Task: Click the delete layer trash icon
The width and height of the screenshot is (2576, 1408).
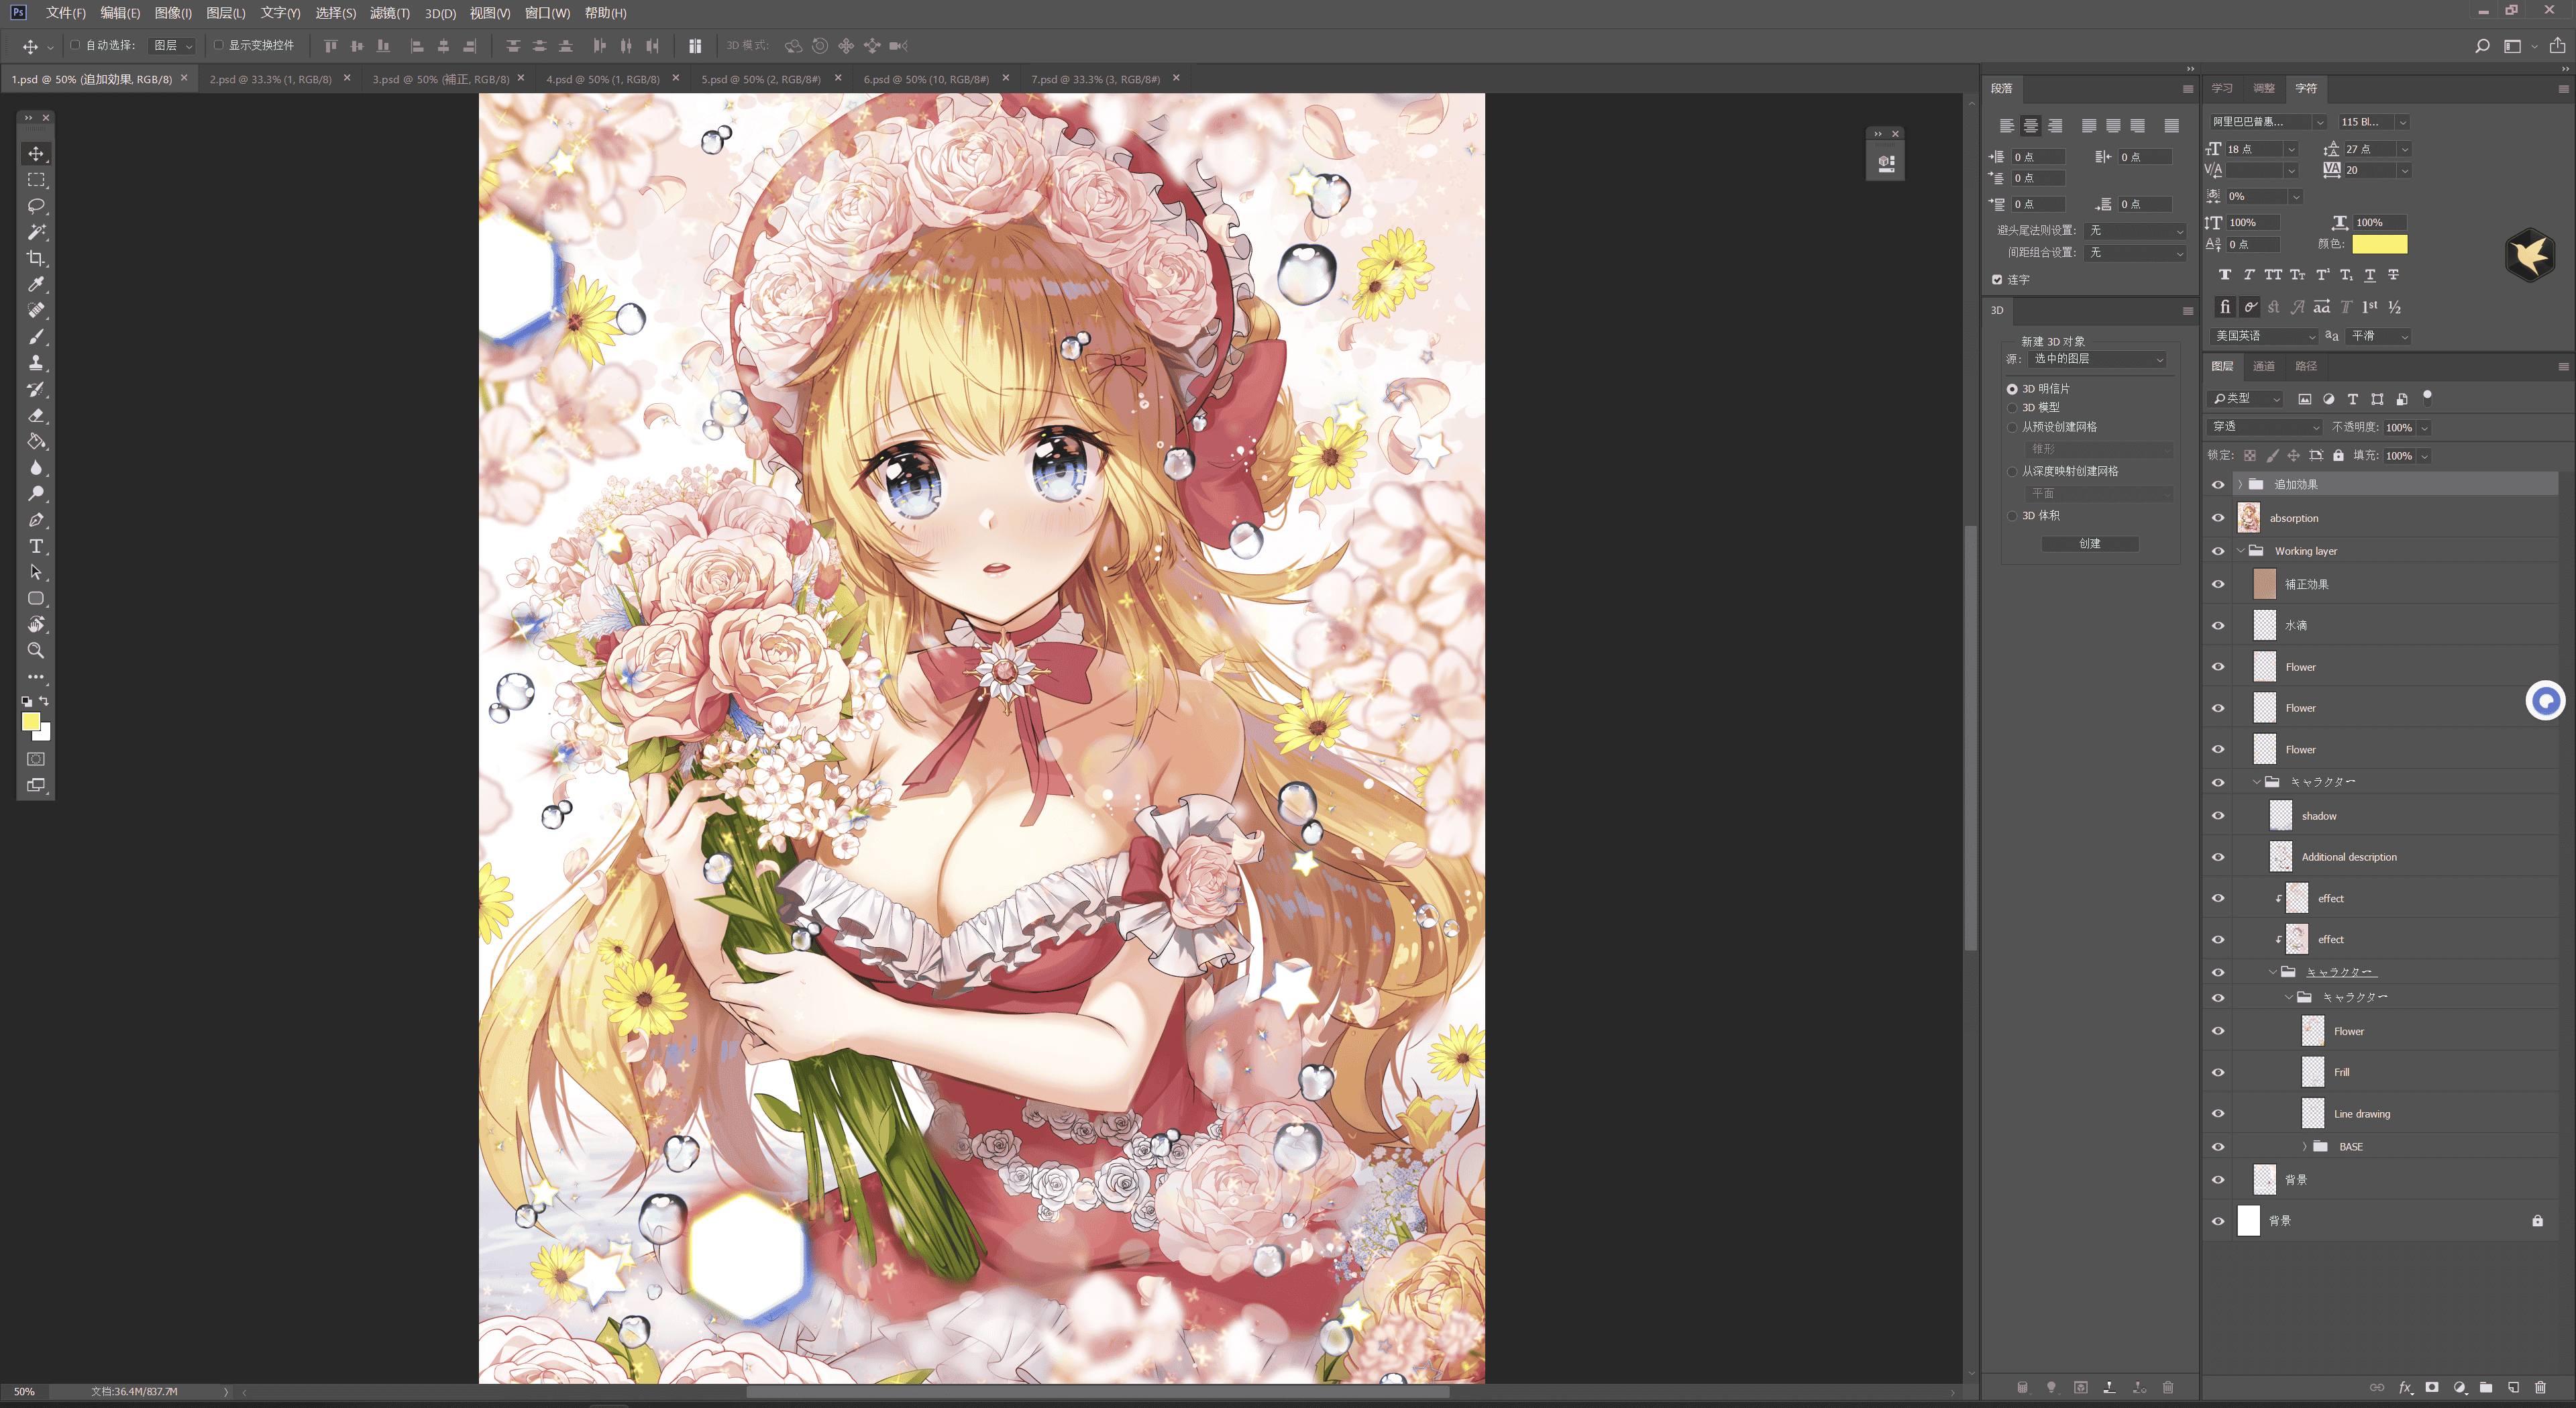Action: [2540, 1387]
